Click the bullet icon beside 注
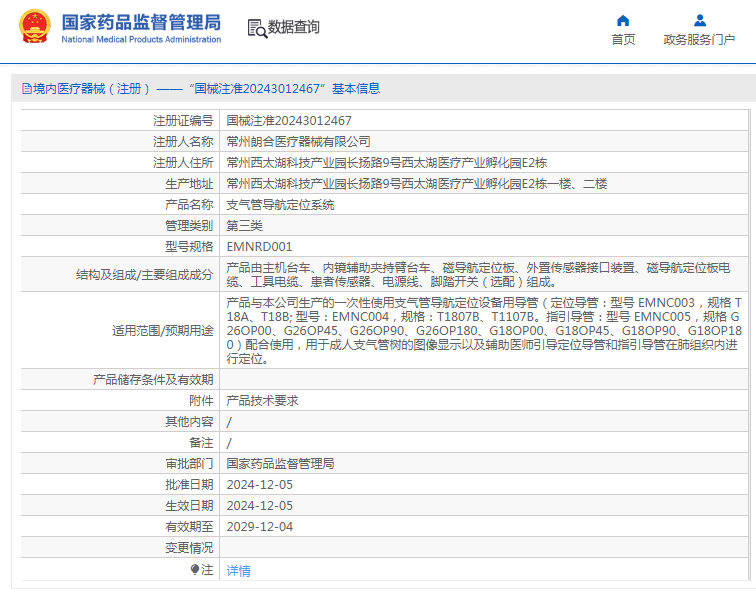The width and height of the screenshot is (756, 589). 195,570
